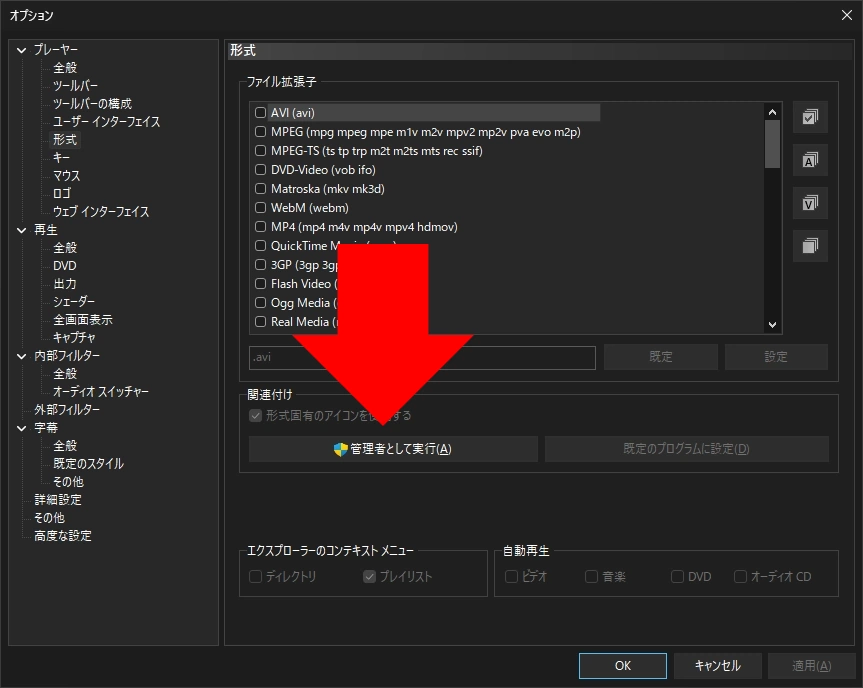Image resolution: width=863 pixels, height=688 pixels.
Task: Open the ユーザー インターフェイス page
Action: (x=106, y=122)
